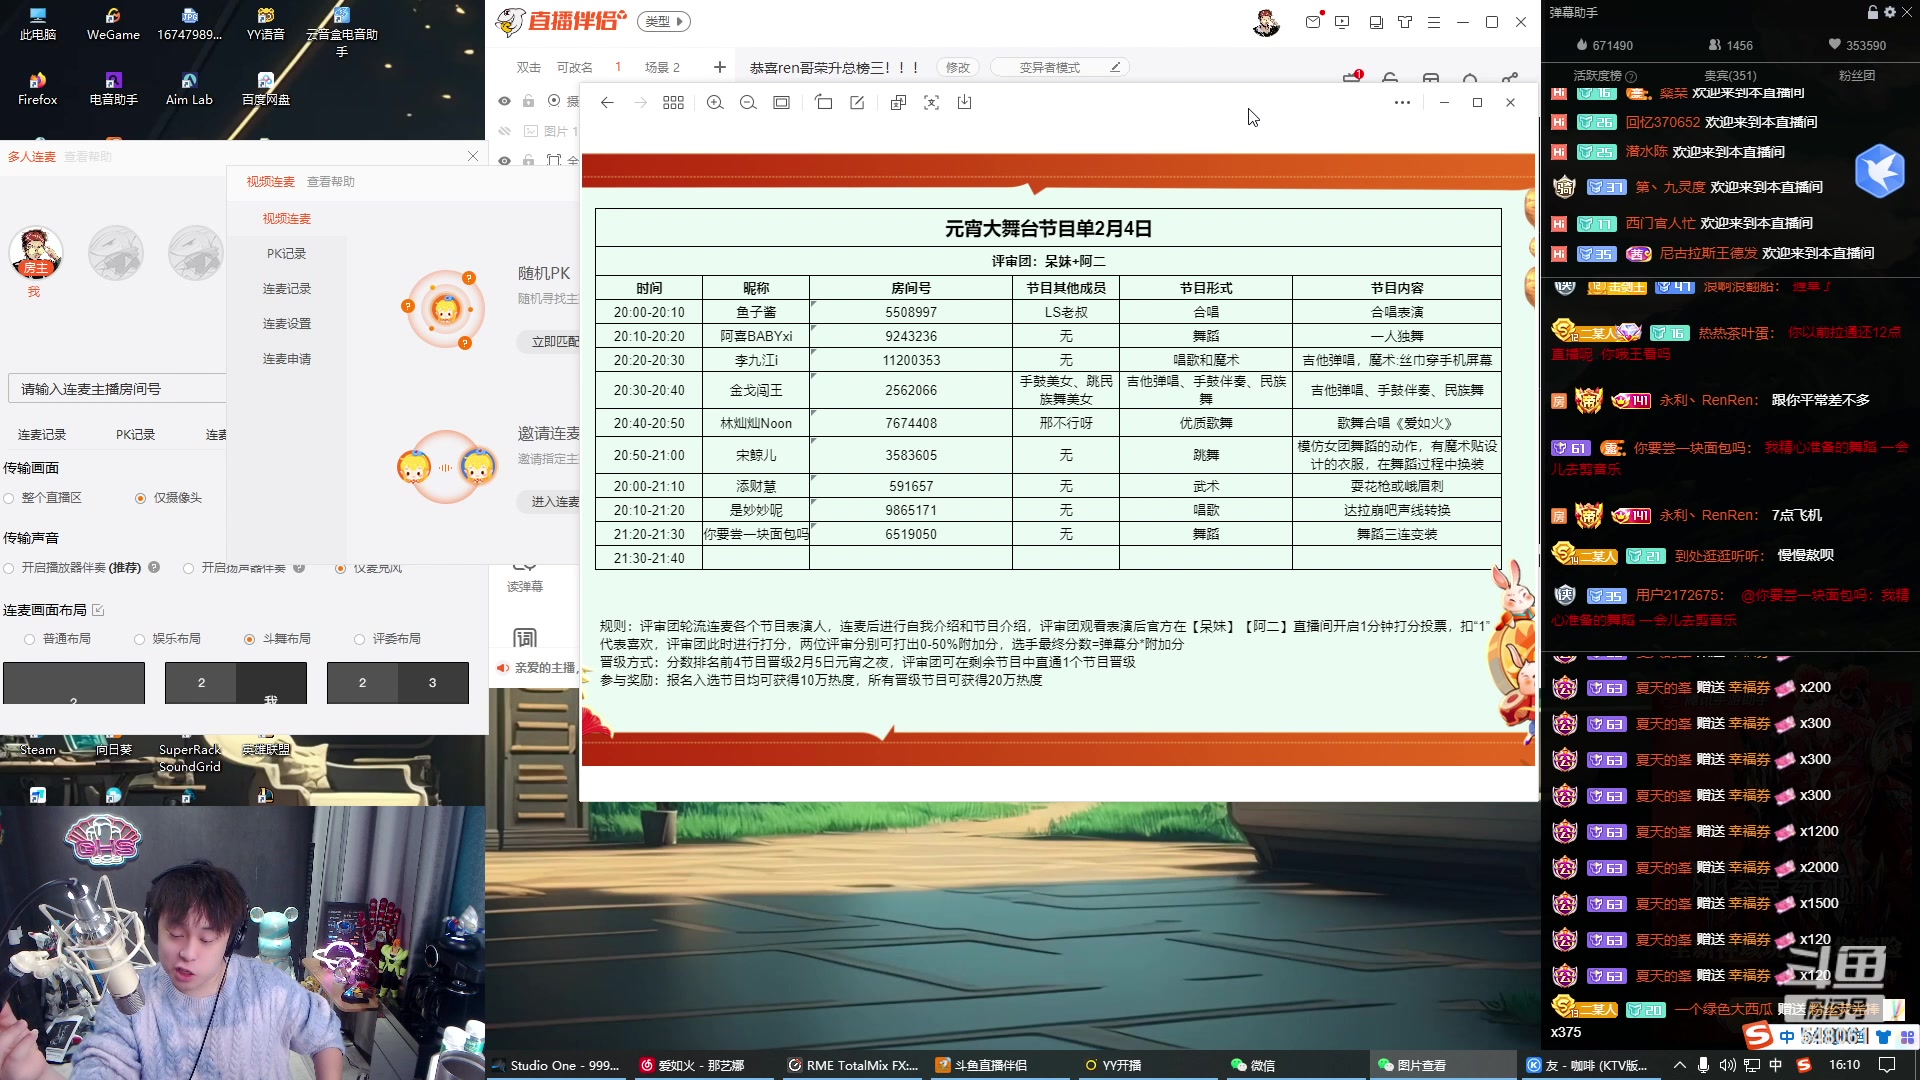Select the two-split layout thumbnail with 我
The height and width of the screenshot is (1080, 1920).
coord(236,683)
